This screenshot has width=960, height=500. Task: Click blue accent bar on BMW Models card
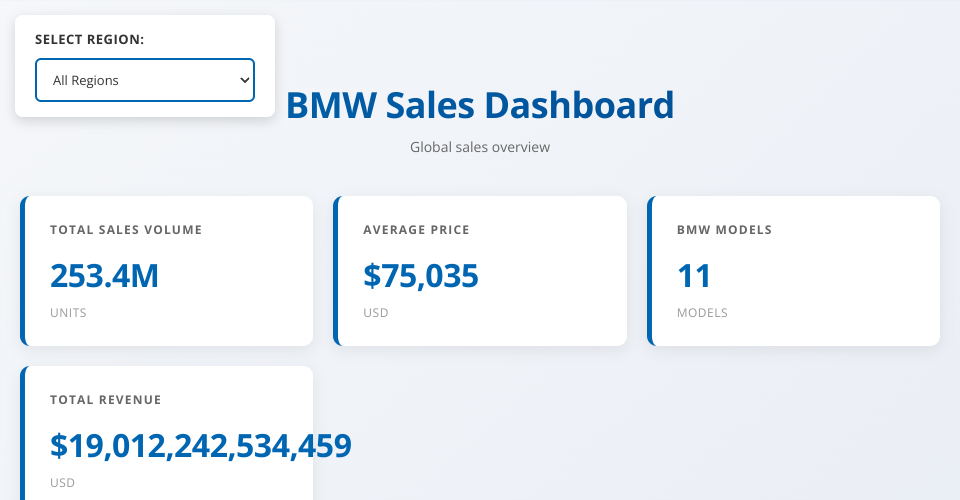coord(649,271)
